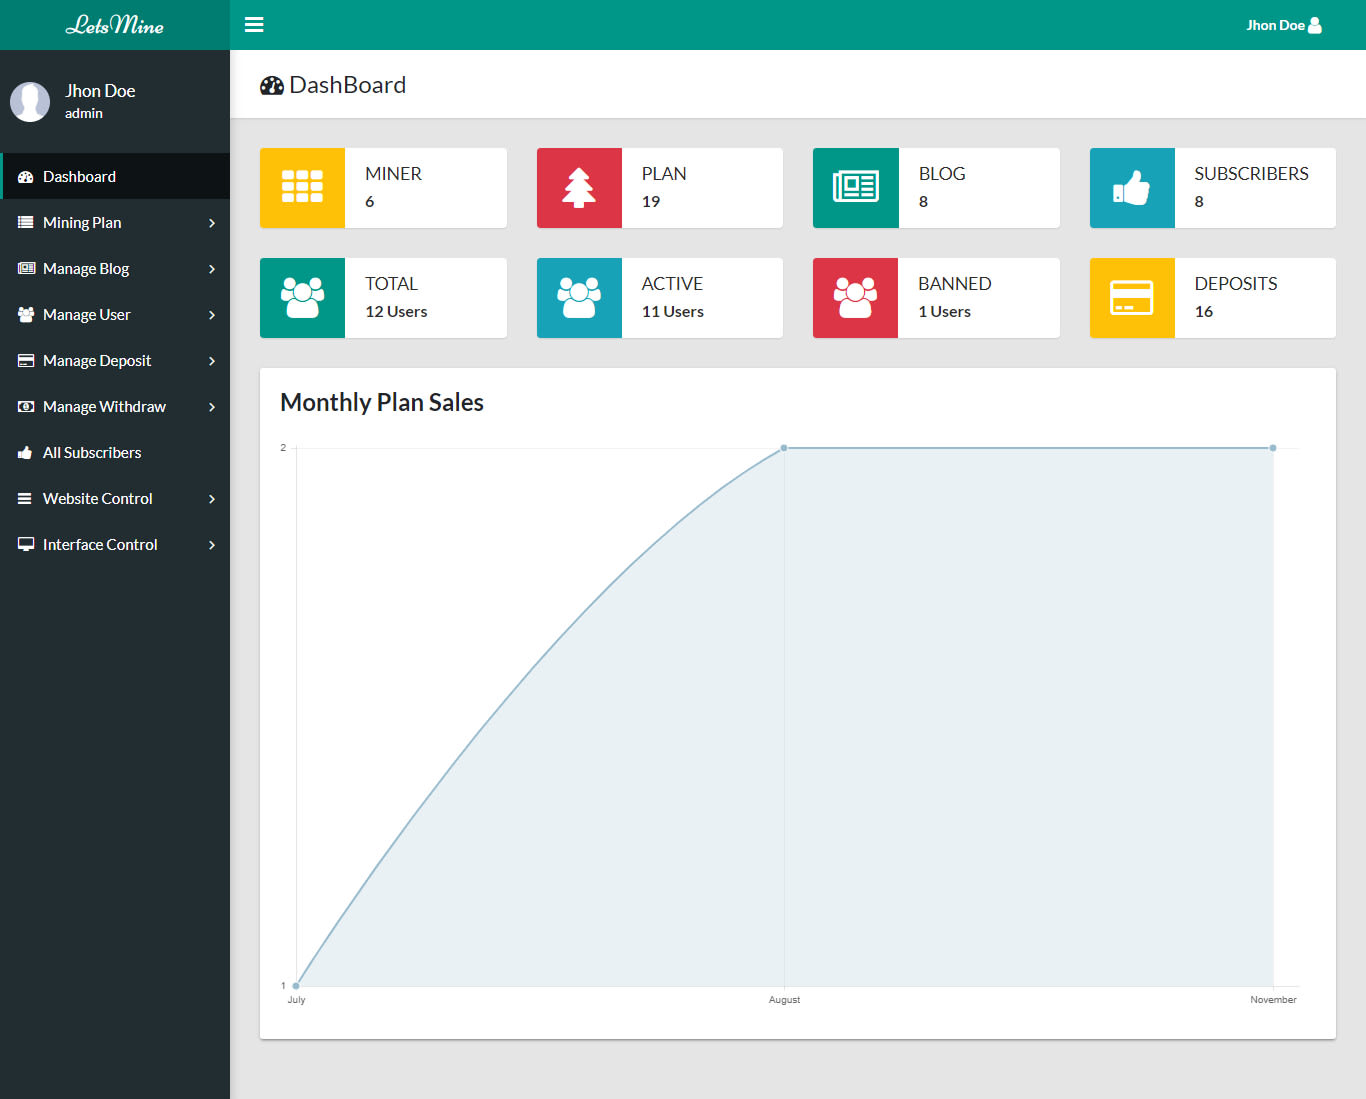The width and height of the screenshot is (1366, 1099).
Task: Toggle the sidebar with the hamburger icon
Action: point(254,24)
